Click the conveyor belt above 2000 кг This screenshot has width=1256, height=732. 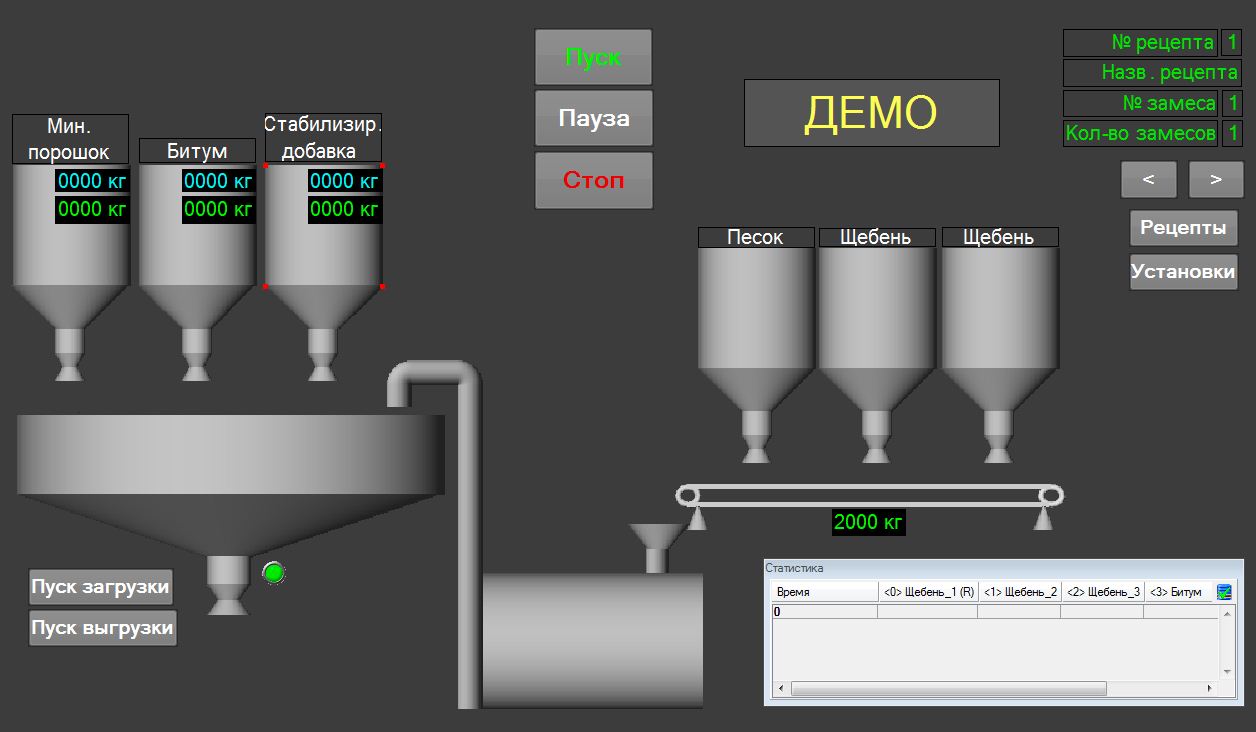869,495
